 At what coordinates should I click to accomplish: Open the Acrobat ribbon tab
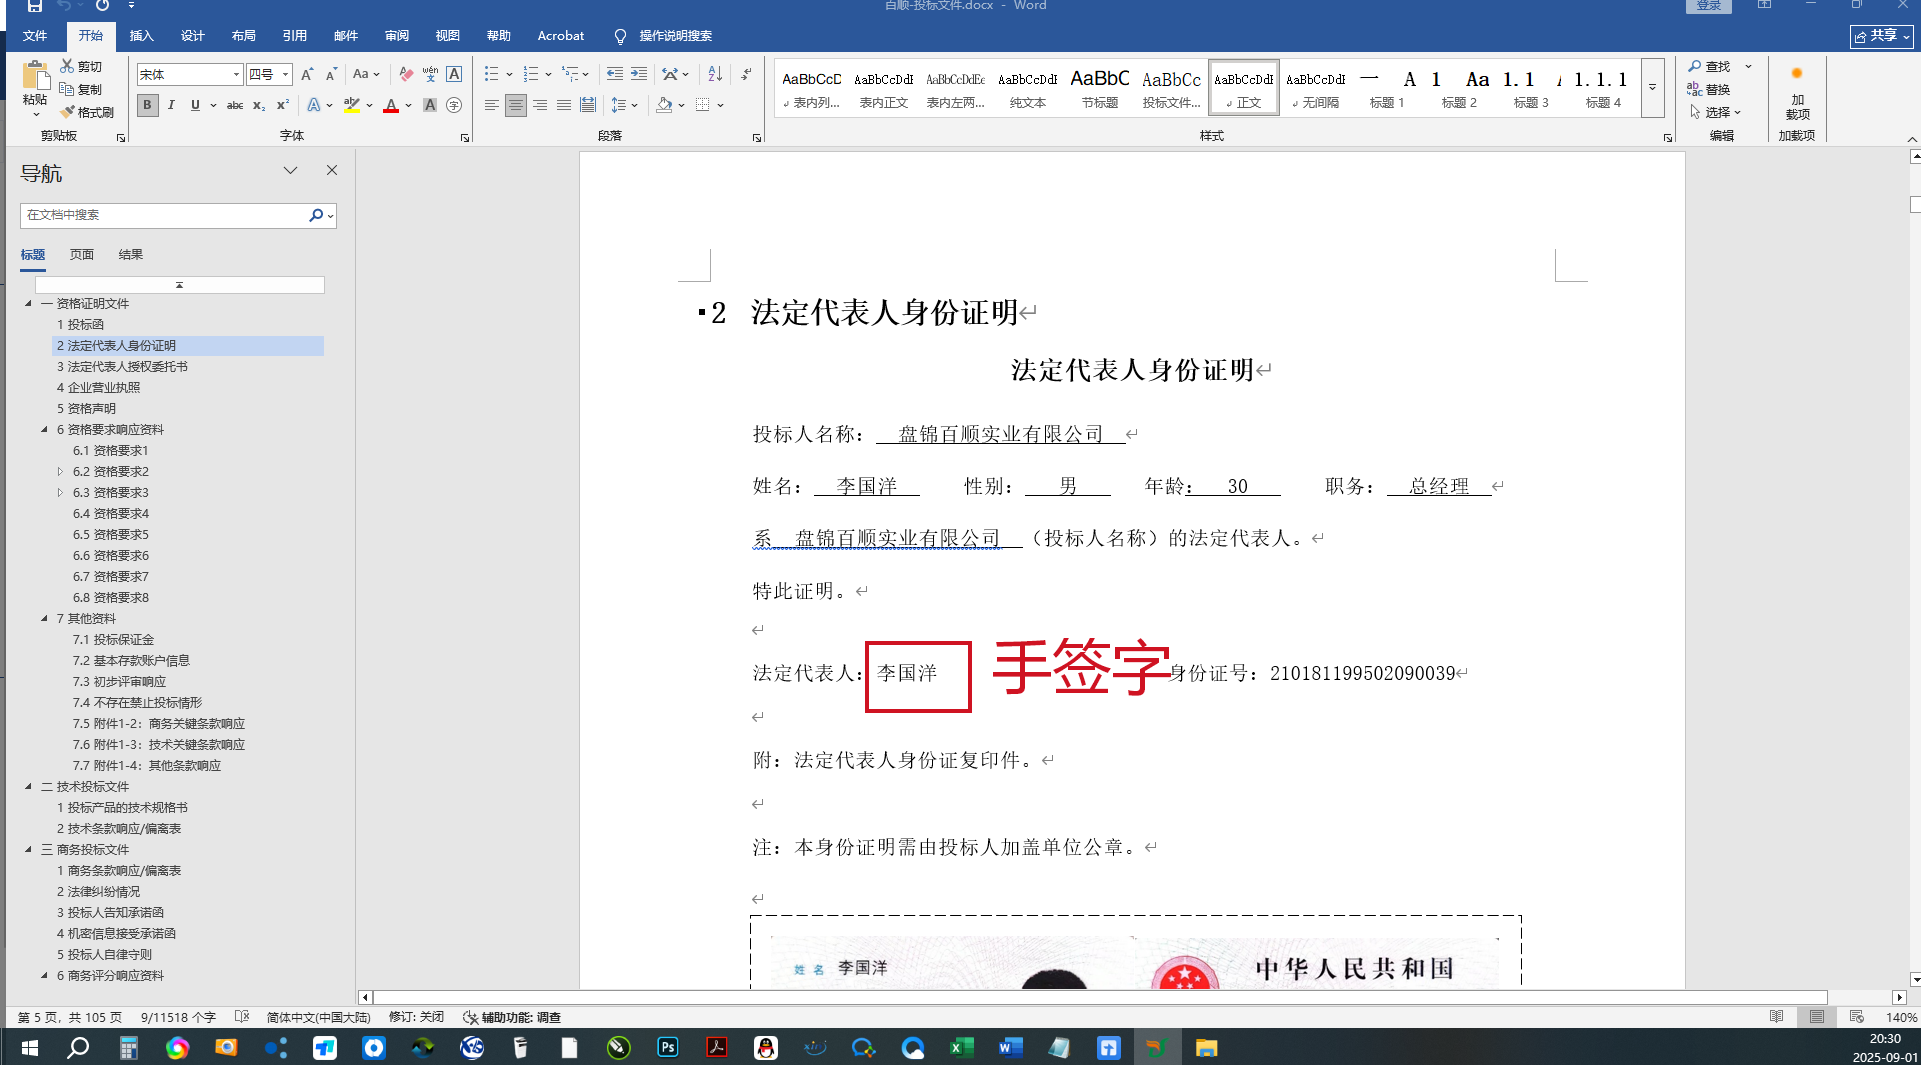[560, 36]
